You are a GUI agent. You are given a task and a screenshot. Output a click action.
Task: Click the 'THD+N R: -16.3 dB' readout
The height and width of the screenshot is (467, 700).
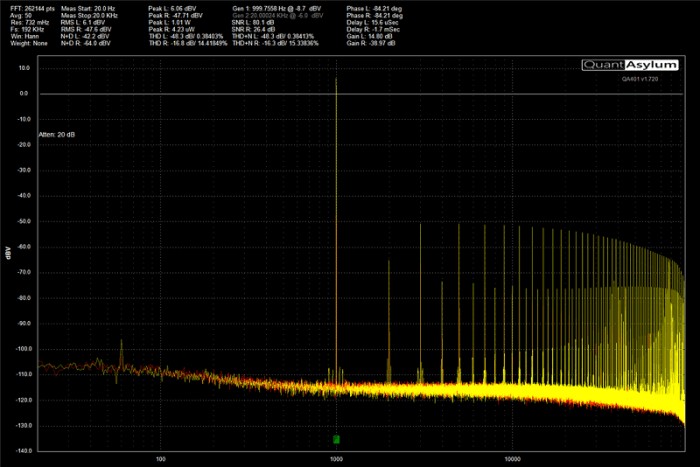275,43
